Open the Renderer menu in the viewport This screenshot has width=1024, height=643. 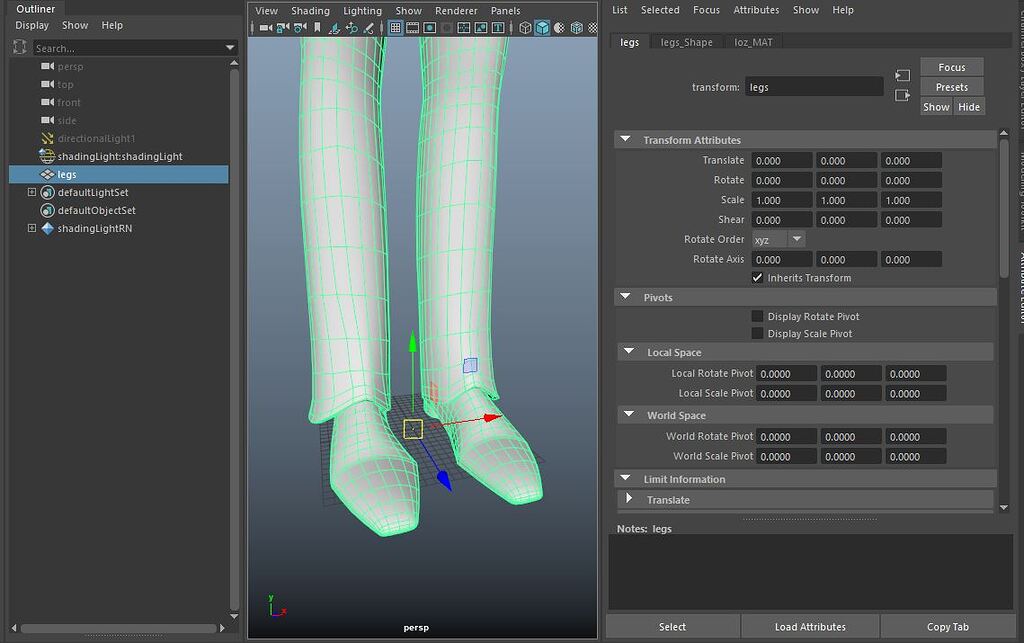click(456, 10)
